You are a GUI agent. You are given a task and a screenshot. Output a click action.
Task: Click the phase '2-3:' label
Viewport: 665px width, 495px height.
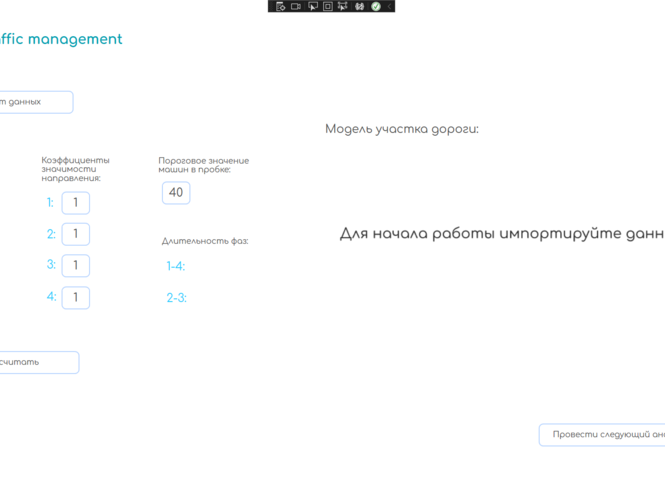176,298
